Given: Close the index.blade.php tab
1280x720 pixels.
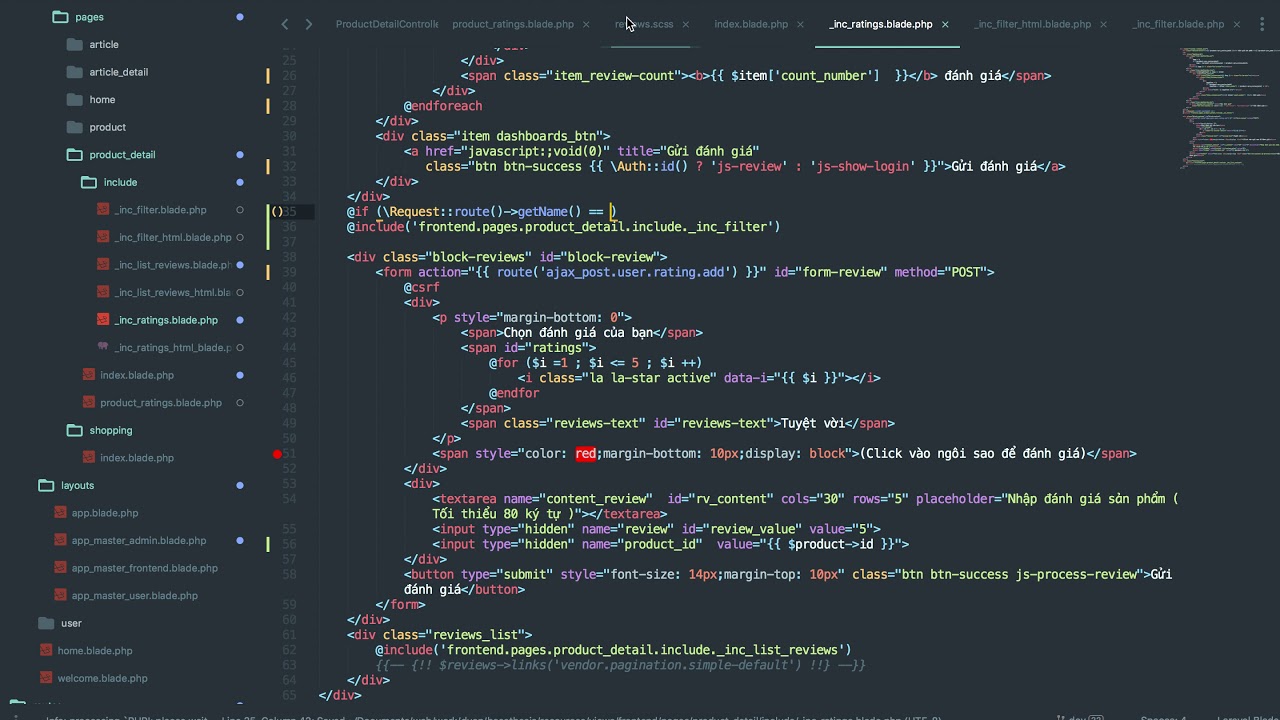Looking at the screenshot, I should 800,24.
